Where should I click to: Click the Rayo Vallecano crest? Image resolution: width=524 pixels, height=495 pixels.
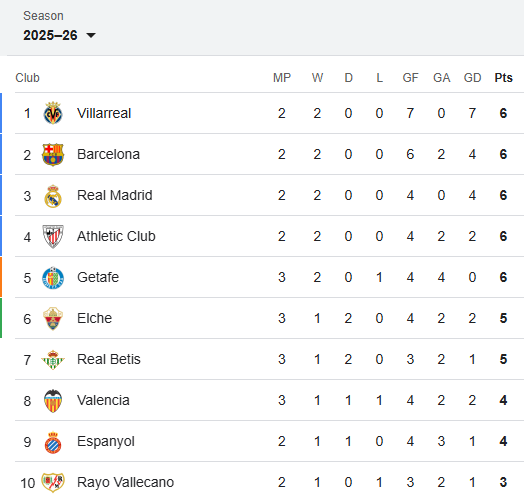53,483
